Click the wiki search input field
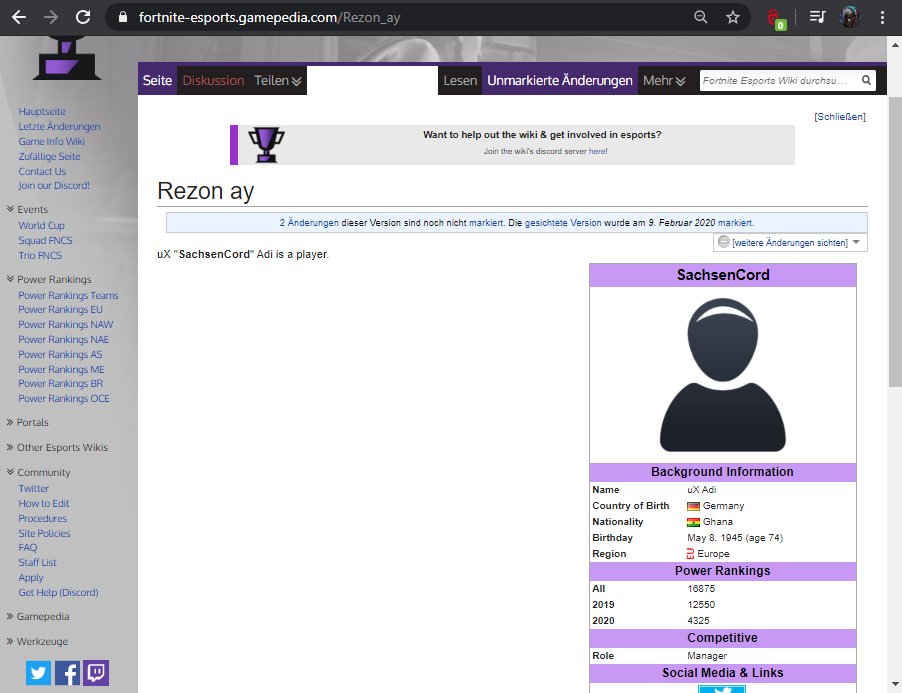The height and width of the screenshot is (693, 902). click(779, 81)
